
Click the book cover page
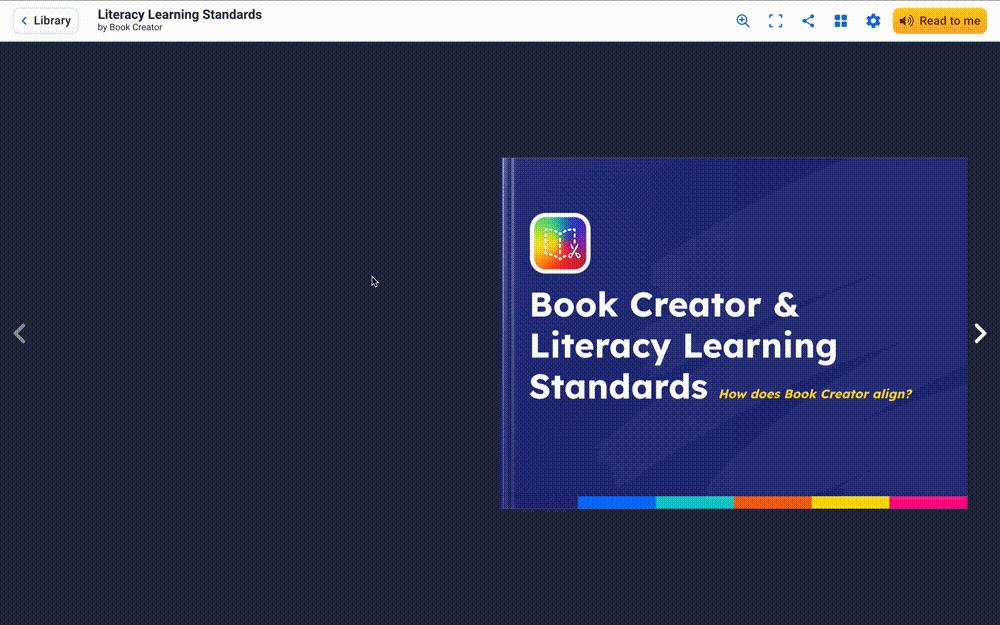[735, 333]
